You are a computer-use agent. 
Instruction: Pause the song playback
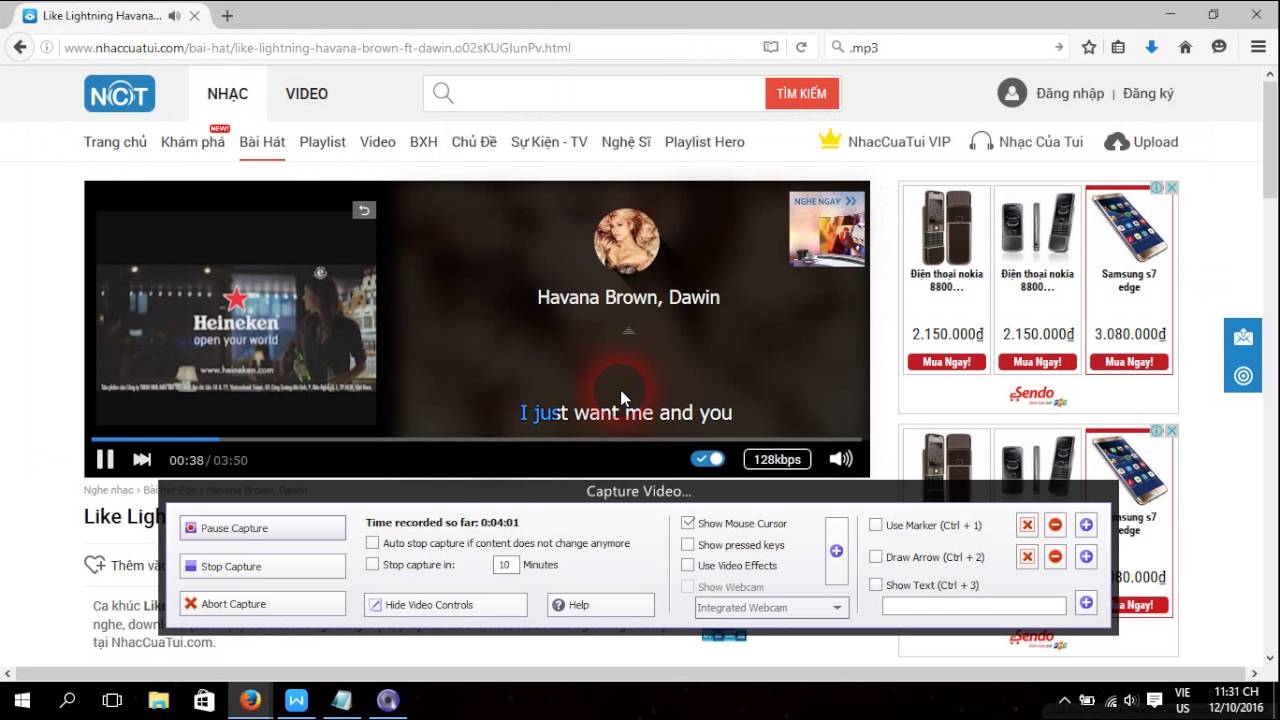[x=104, y=460]
